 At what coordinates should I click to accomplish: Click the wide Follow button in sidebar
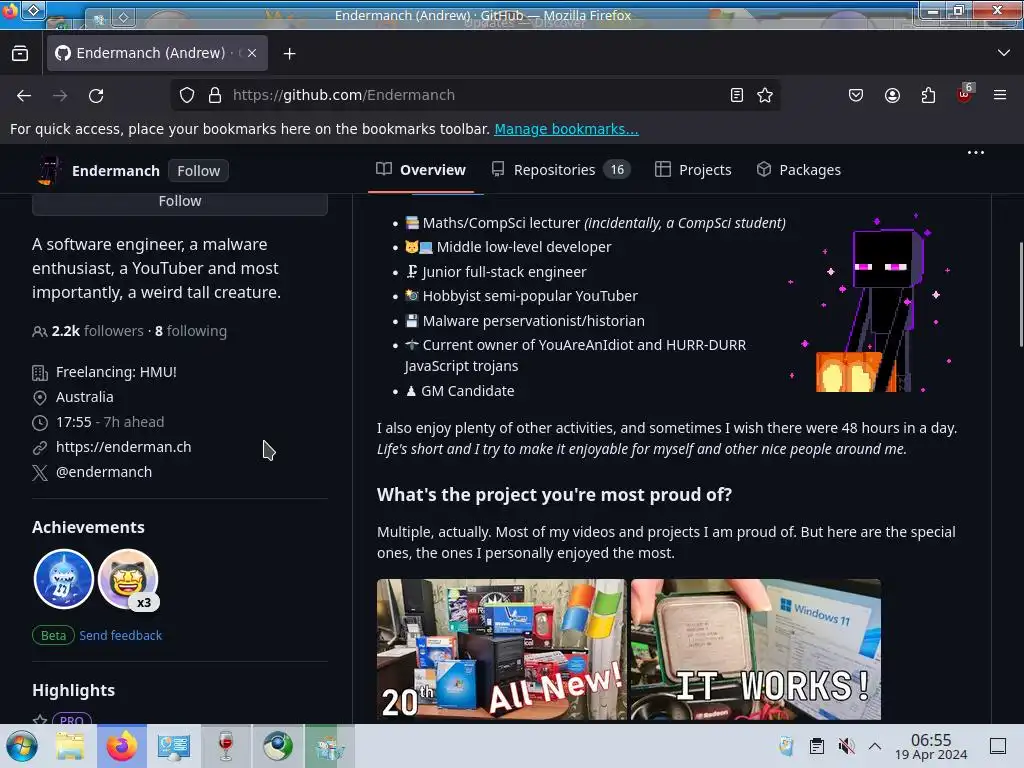tap(180, 201)
